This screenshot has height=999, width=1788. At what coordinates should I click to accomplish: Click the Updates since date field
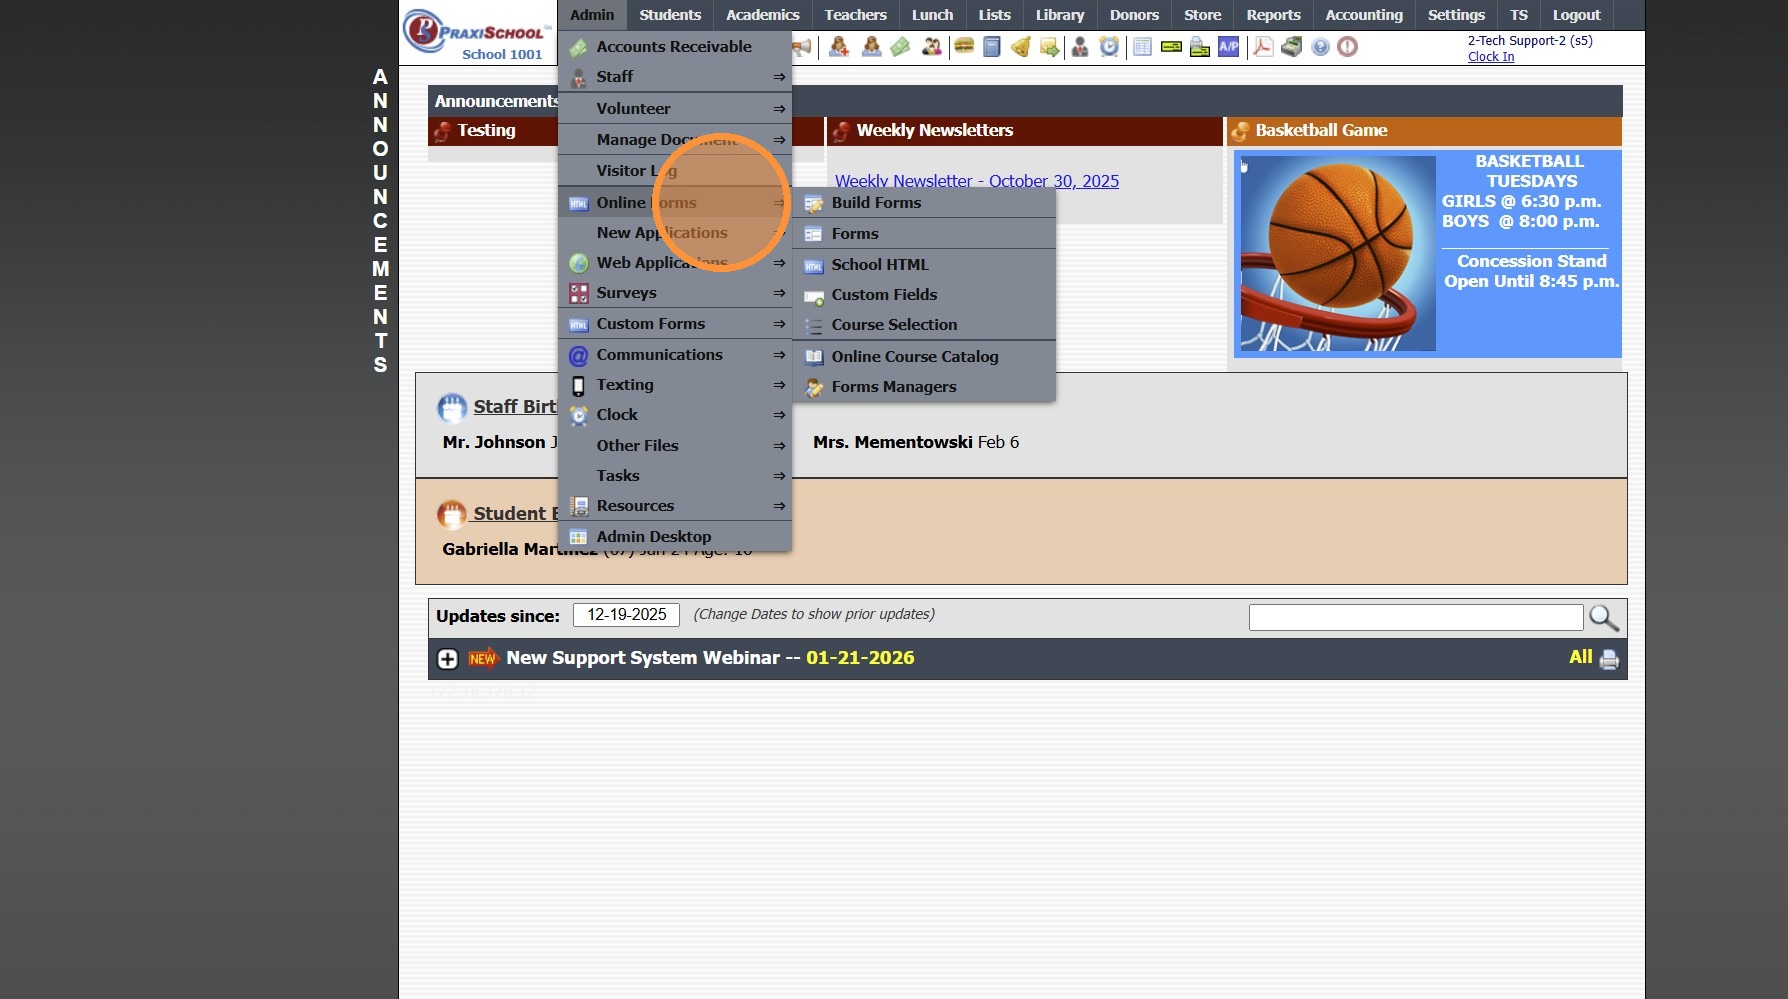pos(625,615)
